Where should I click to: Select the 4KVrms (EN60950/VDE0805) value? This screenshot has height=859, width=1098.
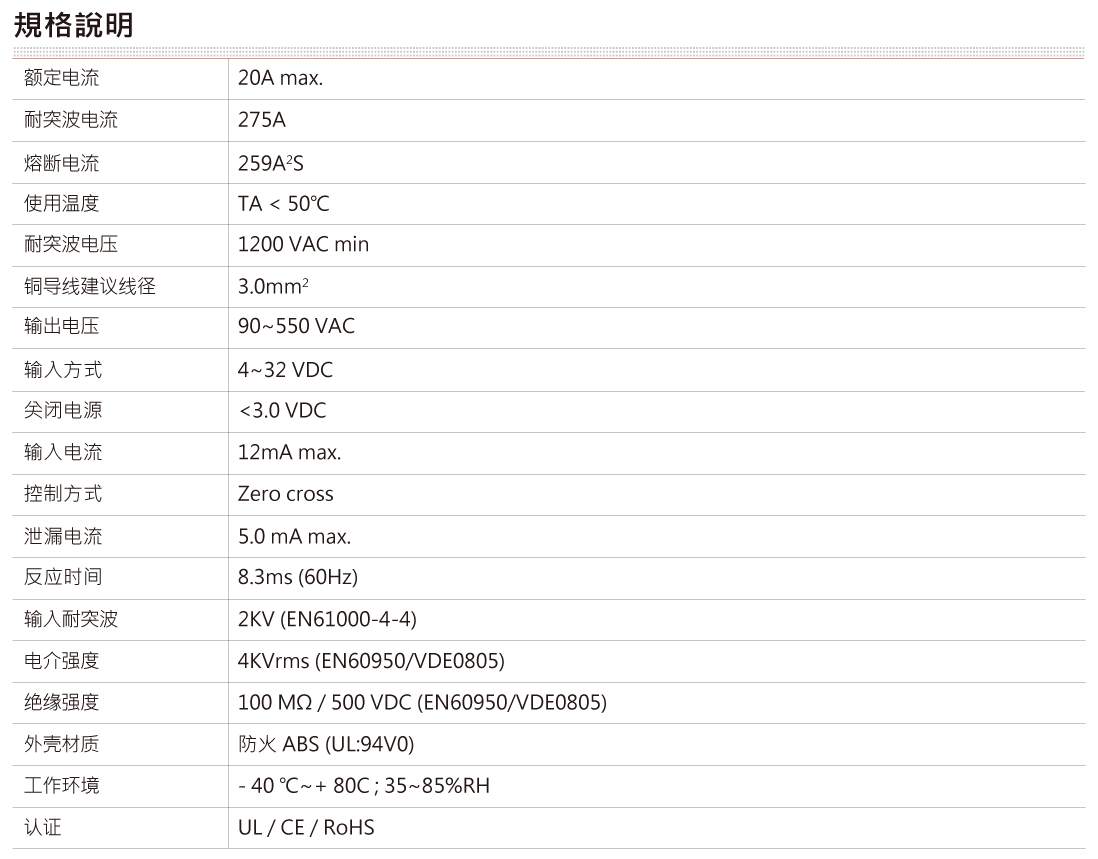click(x=371, y=662)
